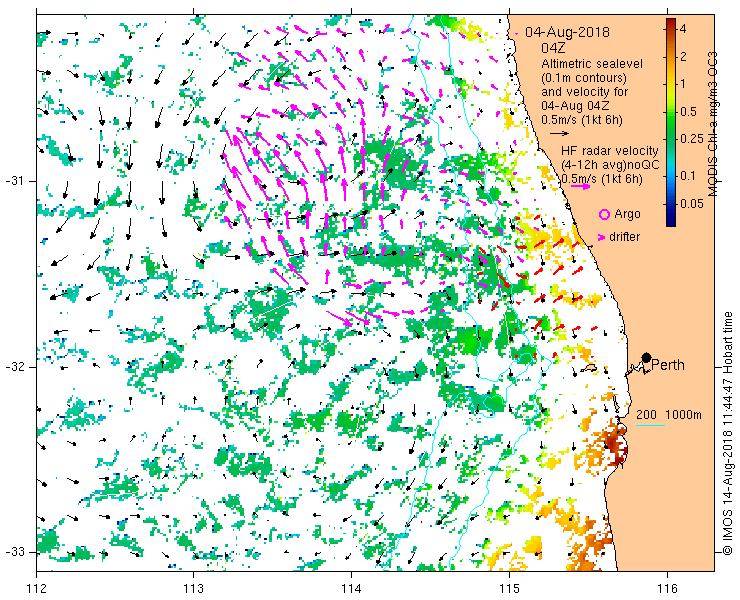Click the Perth label
This screenshot has height=600, width=740.
click(x=668, y=365)
